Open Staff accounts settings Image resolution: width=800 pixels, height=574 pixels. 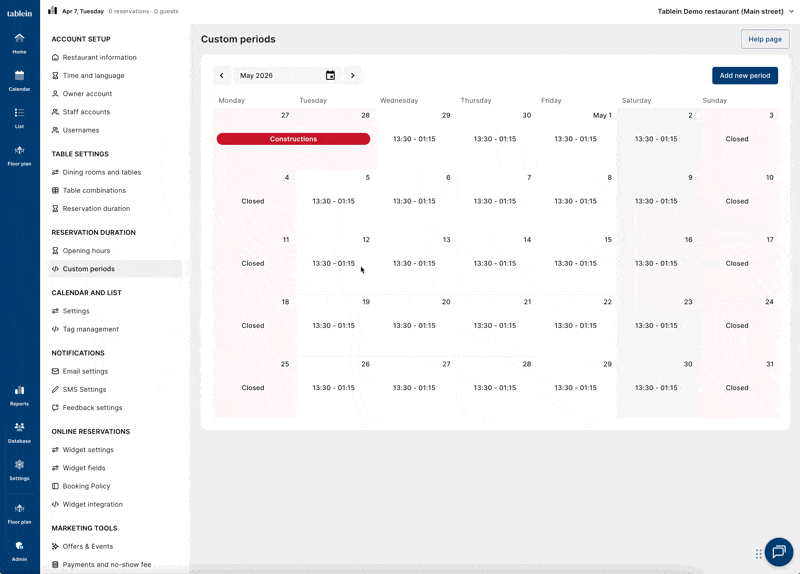pyautogui.click(x=86, y=112)
